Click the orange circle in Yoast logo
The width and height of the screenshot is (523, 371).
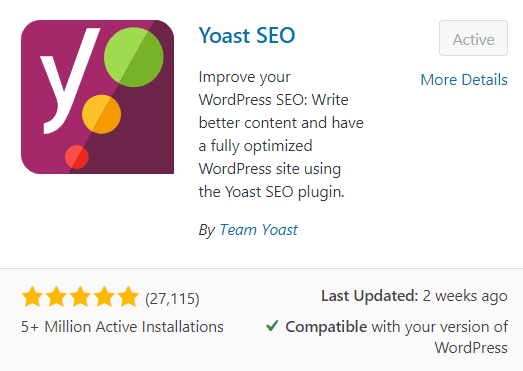coord(101,114)
